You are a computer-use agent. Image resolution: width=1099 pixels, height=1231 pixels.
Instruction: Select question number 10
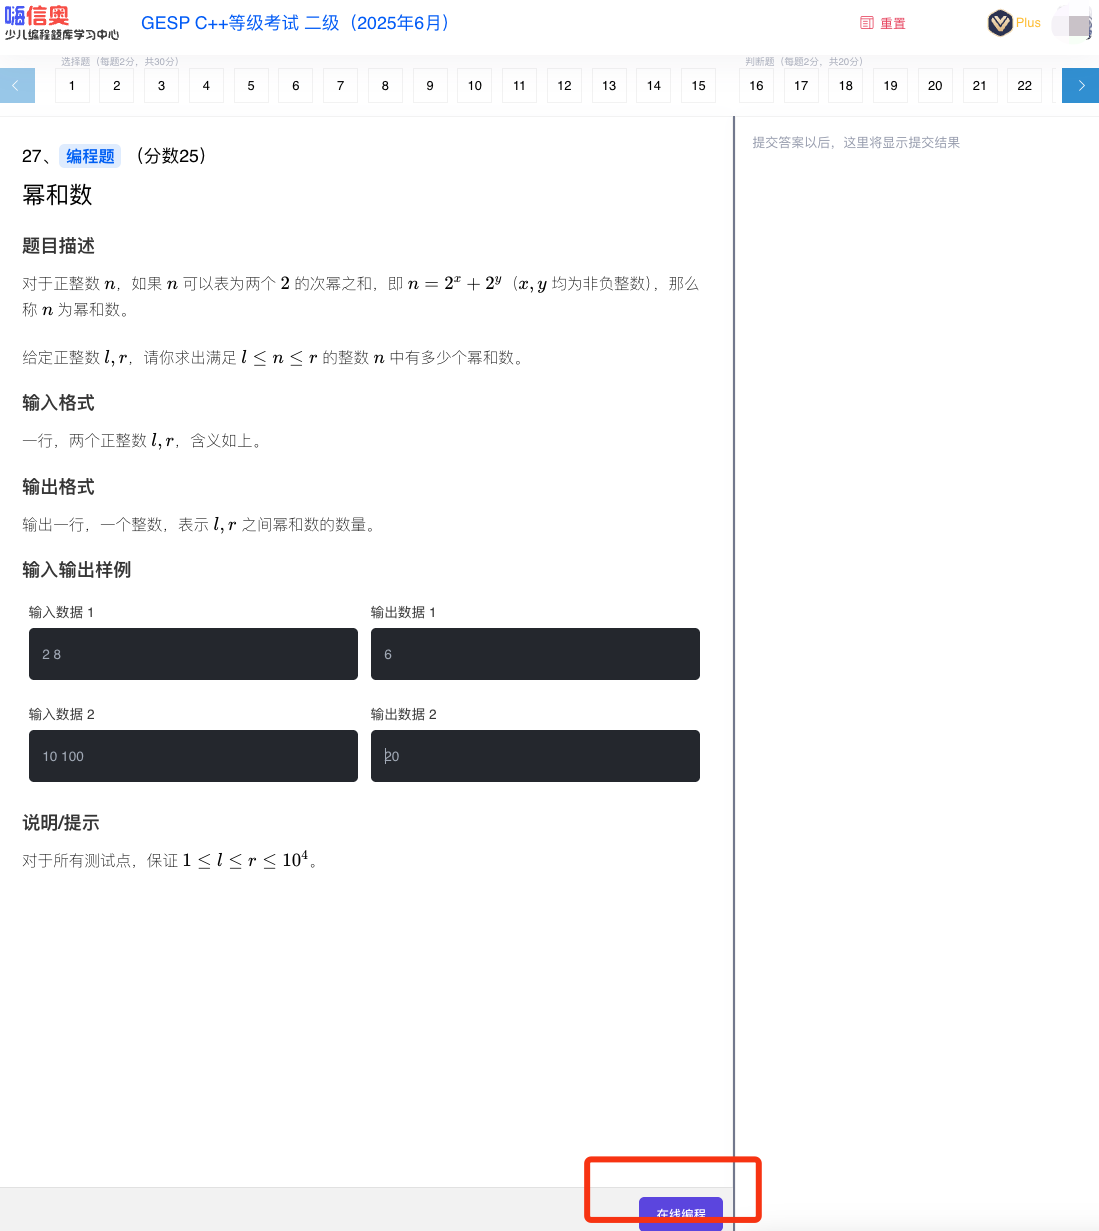pyautogui.click(x=475, y=86)
